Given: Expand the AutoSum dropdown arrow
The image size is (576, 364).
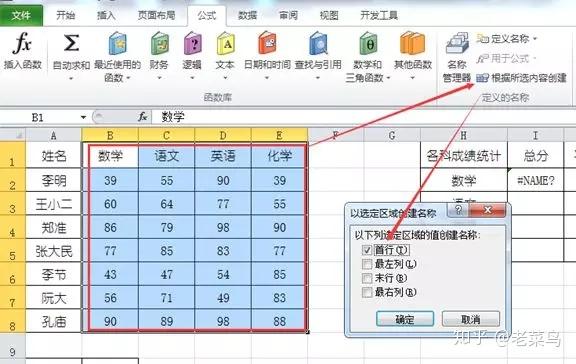Looking at the screenshot, I should [71, 78].
